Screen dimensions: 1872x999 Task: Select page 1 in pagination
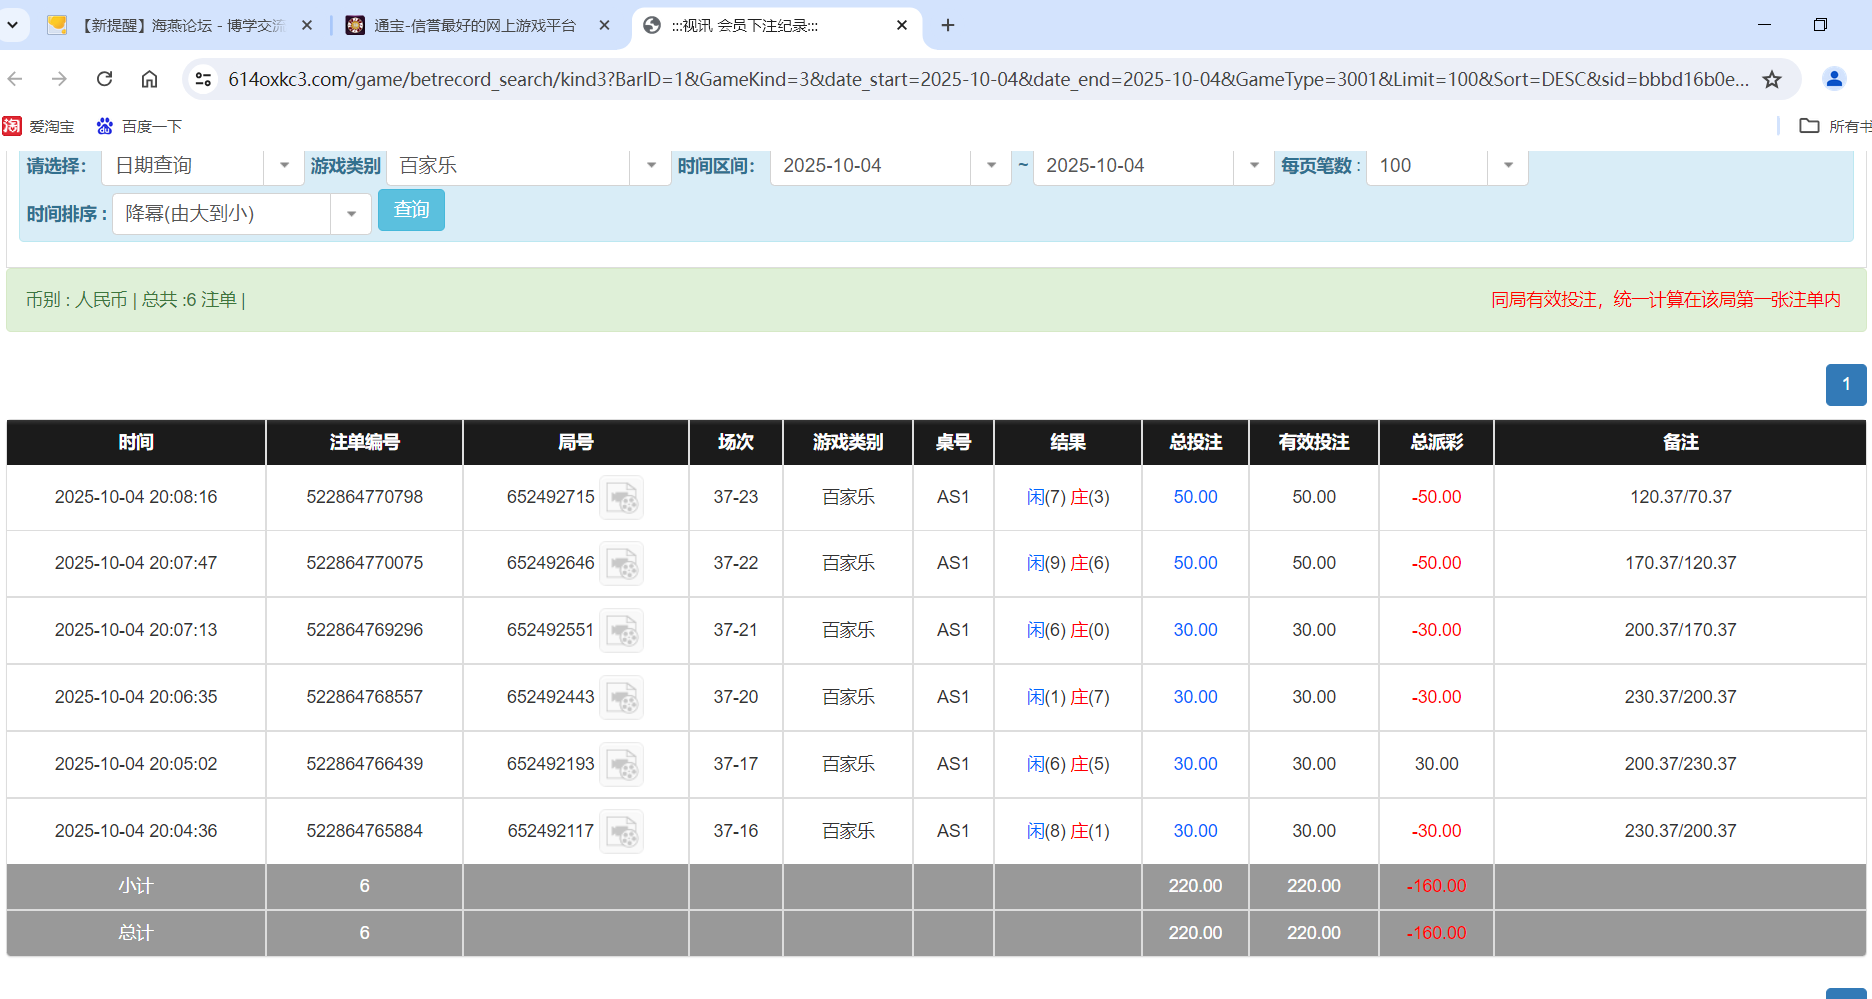coord(1846,385)
